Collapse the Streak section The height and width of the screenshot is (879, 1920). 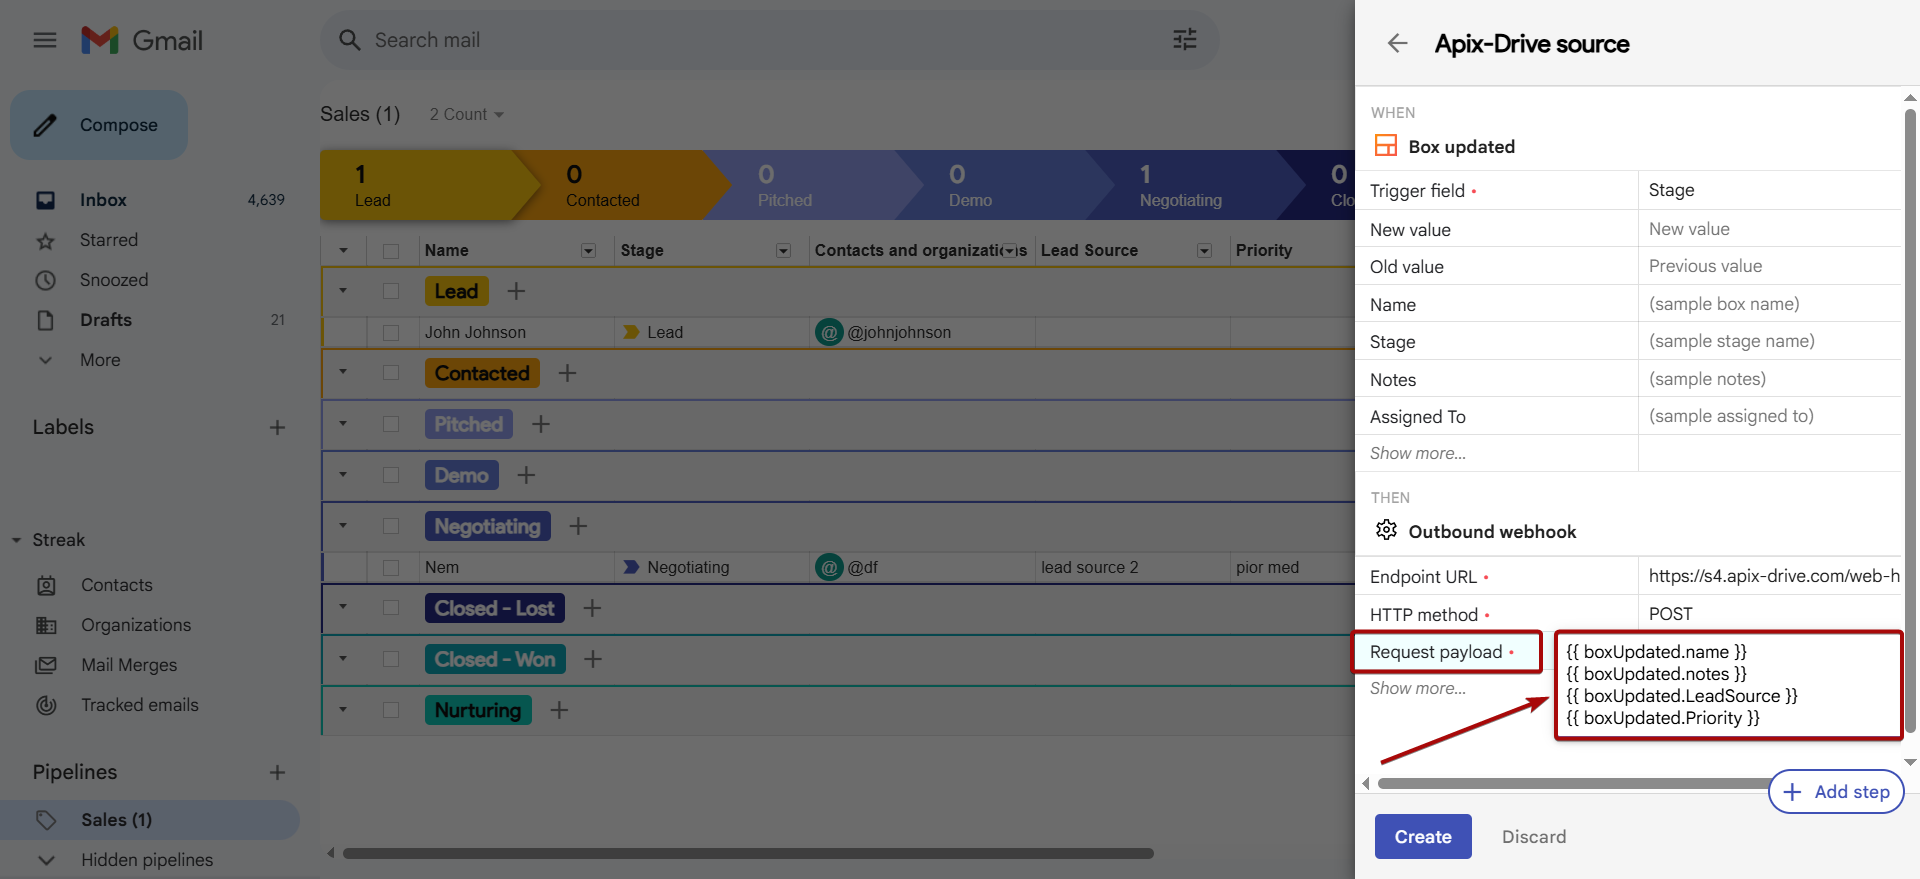click(x=17, y=540)
